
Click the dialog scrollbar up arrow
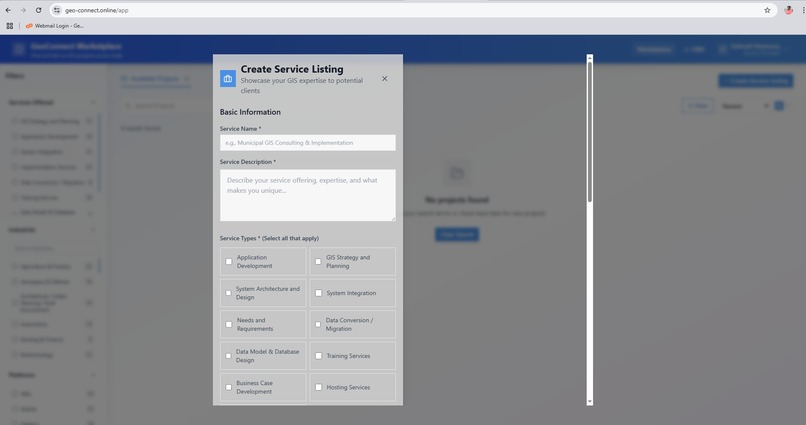pyautogui.click(x=590, y=58)
